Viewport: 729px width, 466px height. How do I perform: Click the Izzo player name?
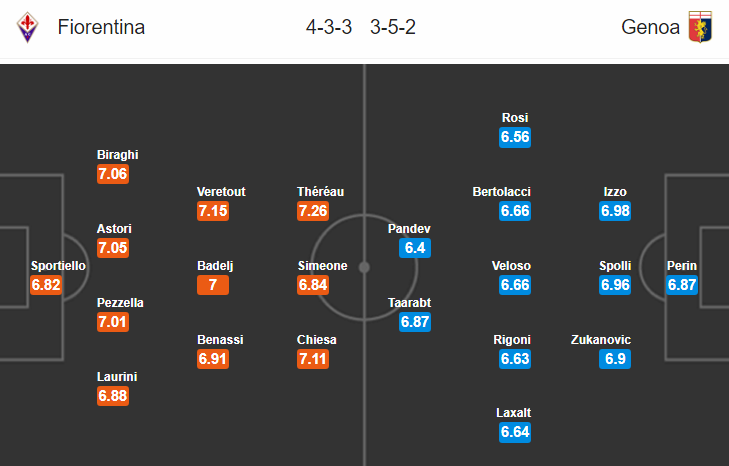click(x=615, y=192)
